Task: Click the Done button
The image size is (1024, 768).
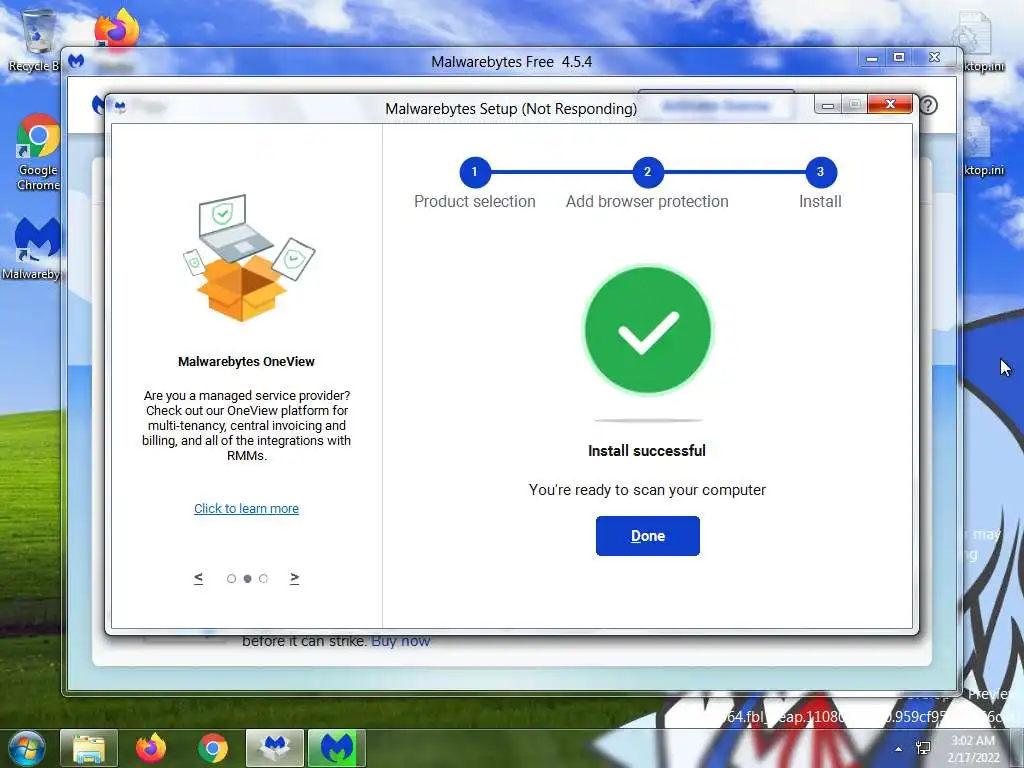Action: pos(647,536)
